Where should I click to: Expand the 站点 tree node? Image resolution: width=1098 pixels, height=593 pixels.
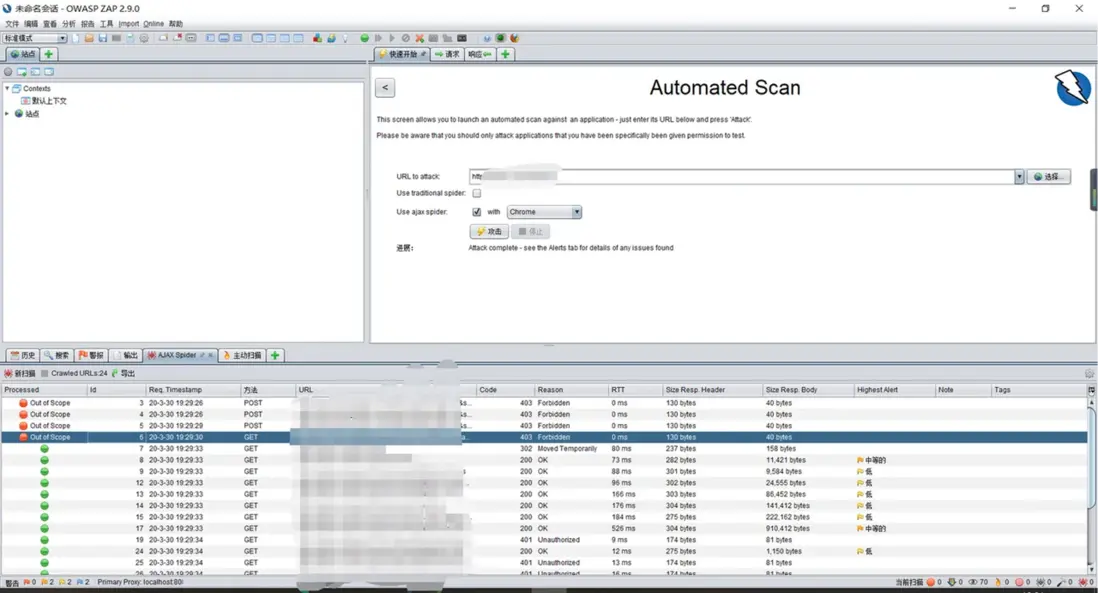tap(7, 113)
